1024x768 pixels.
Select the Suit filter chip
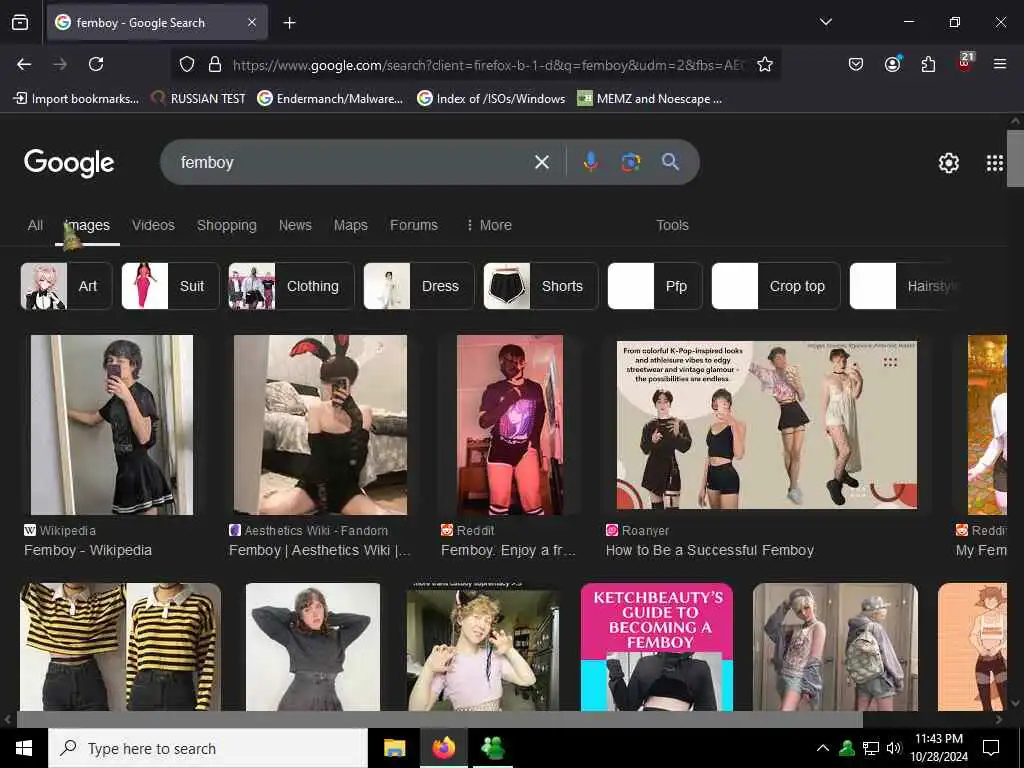(x=170, y=286)
